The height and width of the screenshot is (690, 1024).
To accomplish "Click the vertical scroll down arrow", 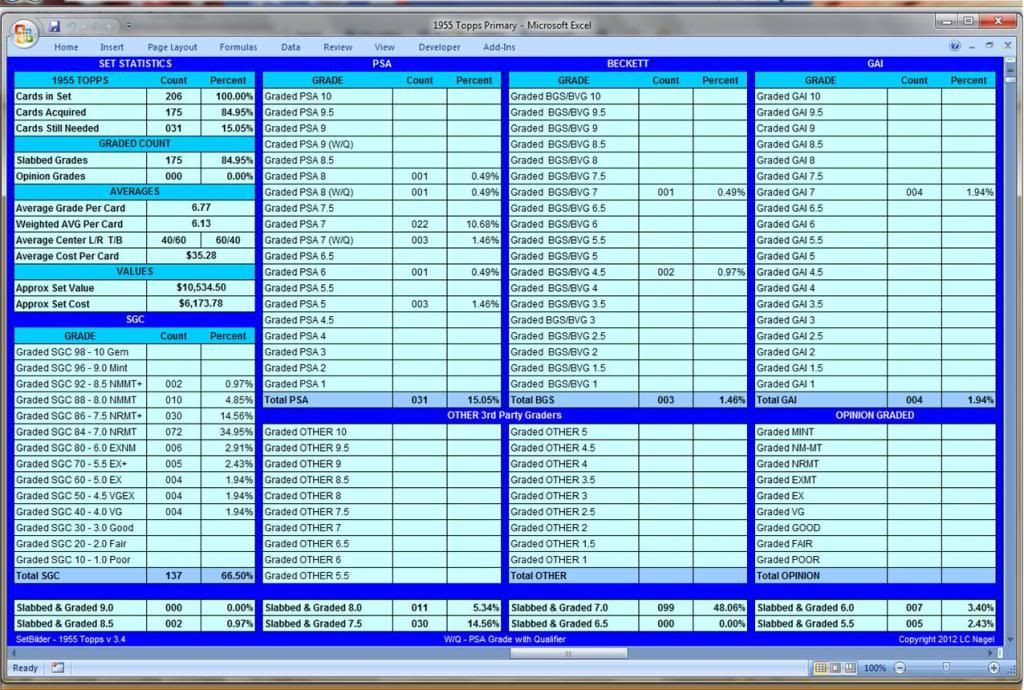I will tap(1010, 640).
